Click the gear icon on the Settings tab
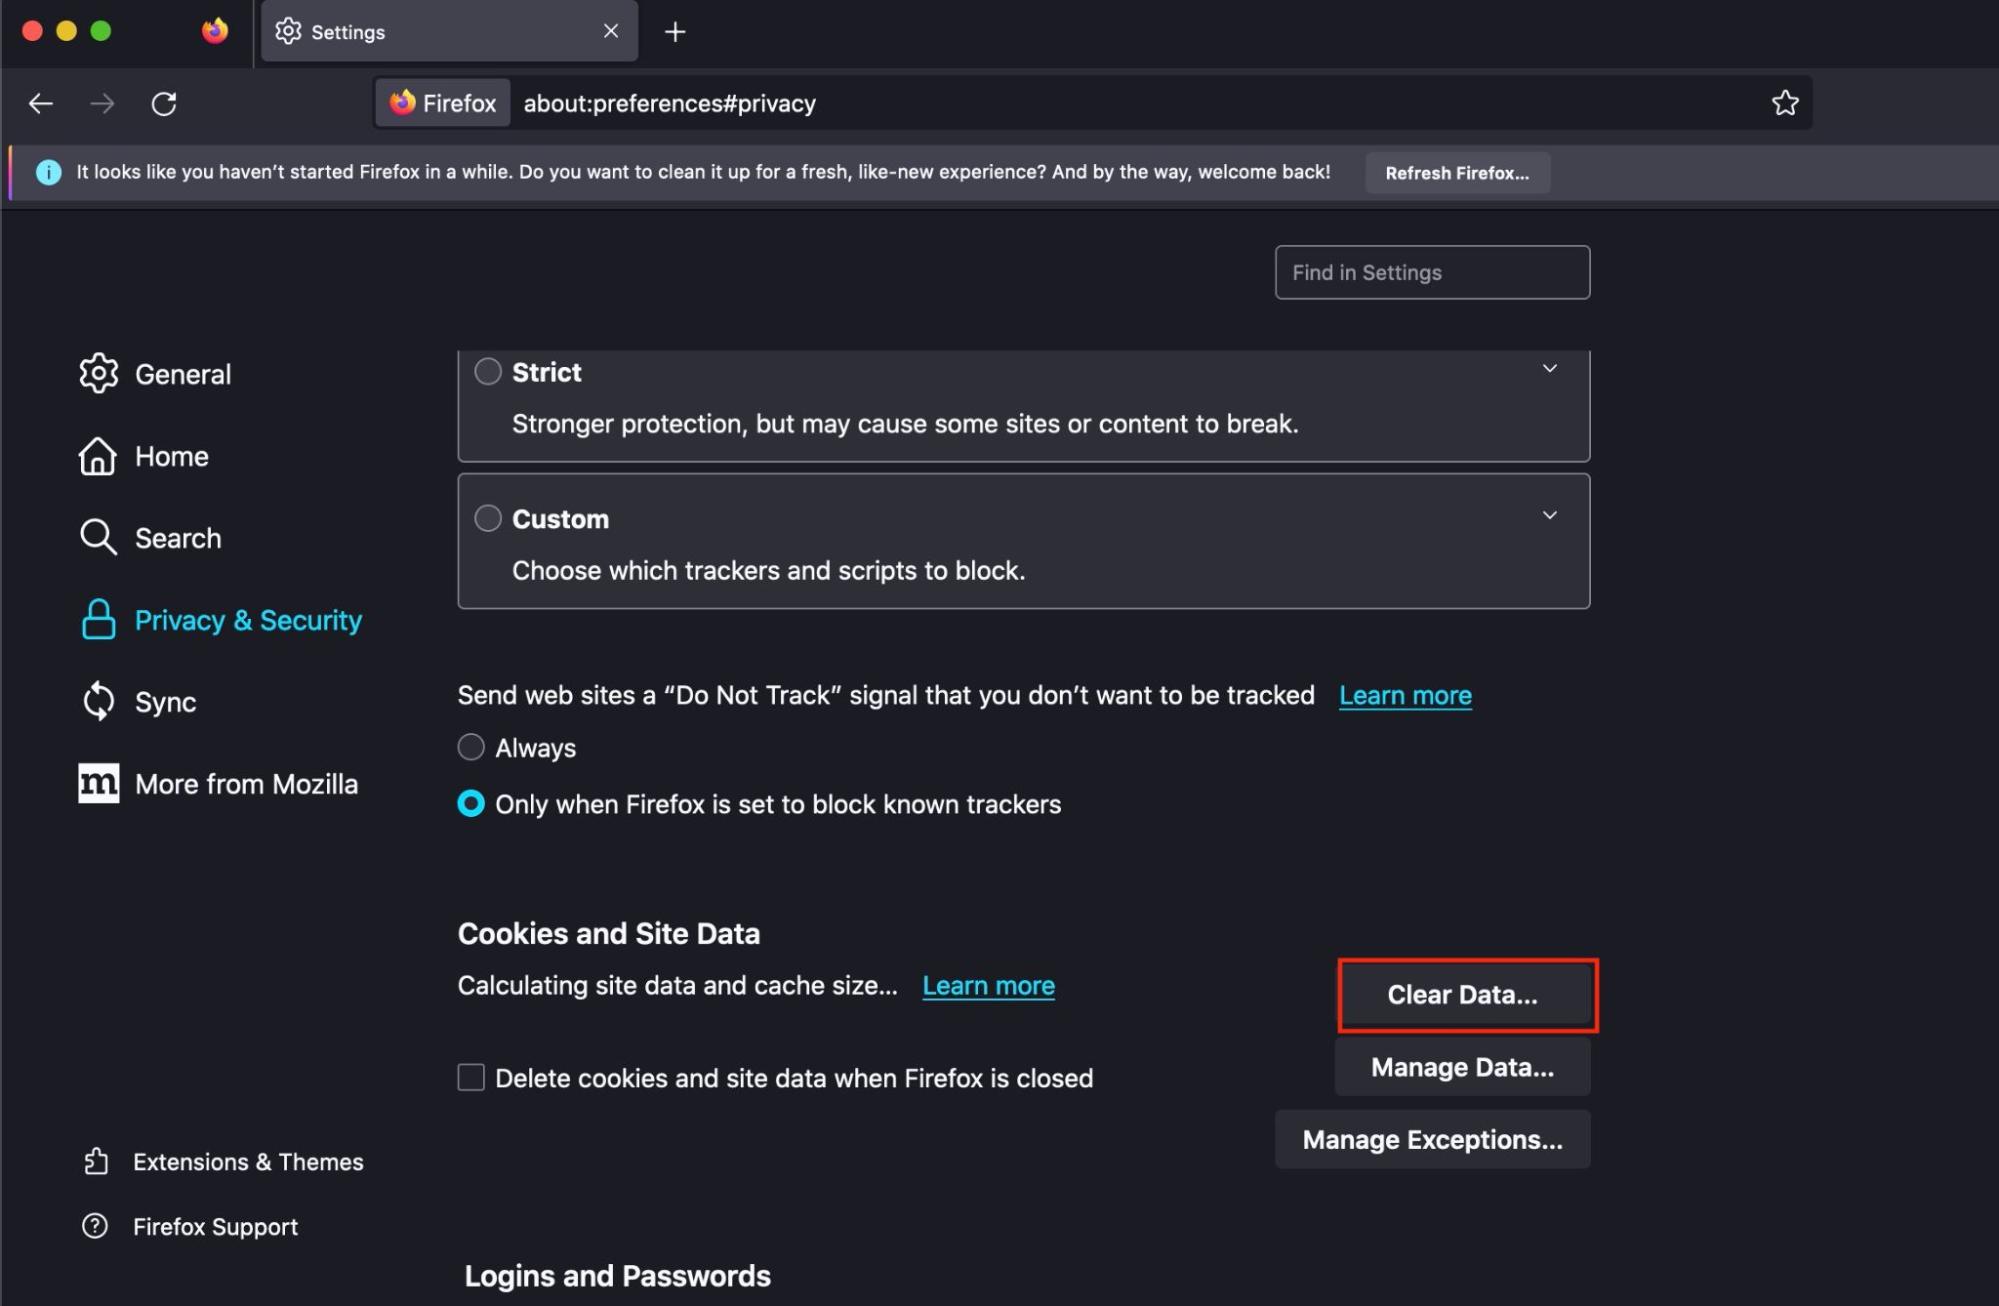The image size is (1999, 1306). pos(288,31)
